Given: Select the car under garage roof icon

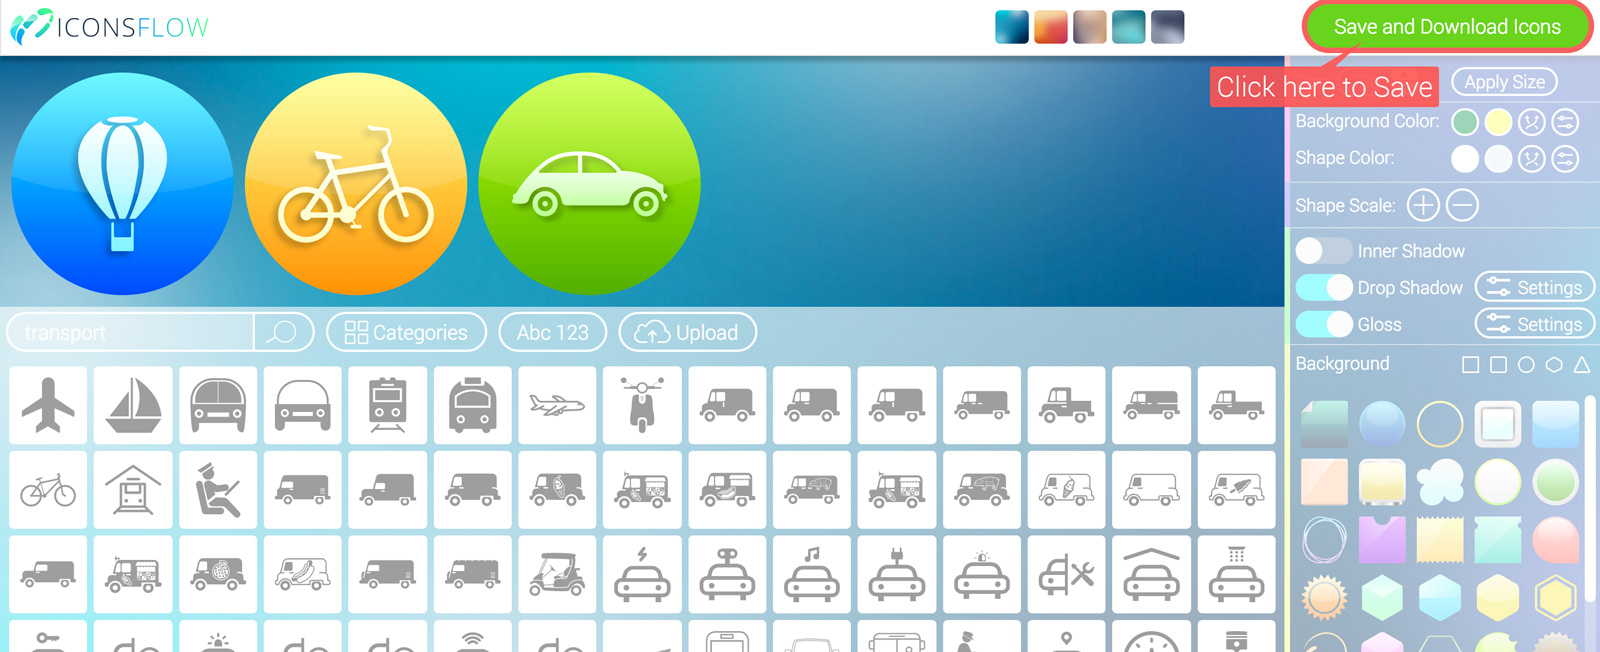Looking at the screenshot, I should pos(1151,575).
